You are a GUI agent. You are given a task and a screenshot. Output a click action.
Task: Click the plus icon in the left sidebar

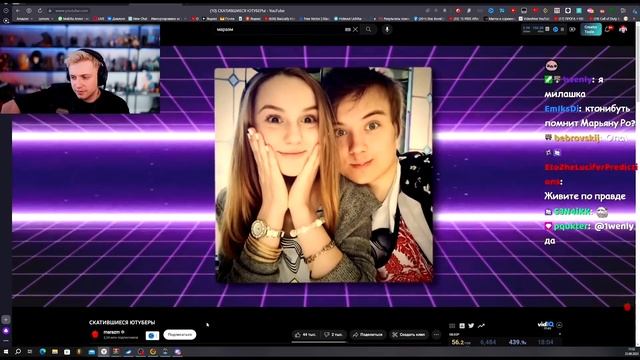(6, 319)
